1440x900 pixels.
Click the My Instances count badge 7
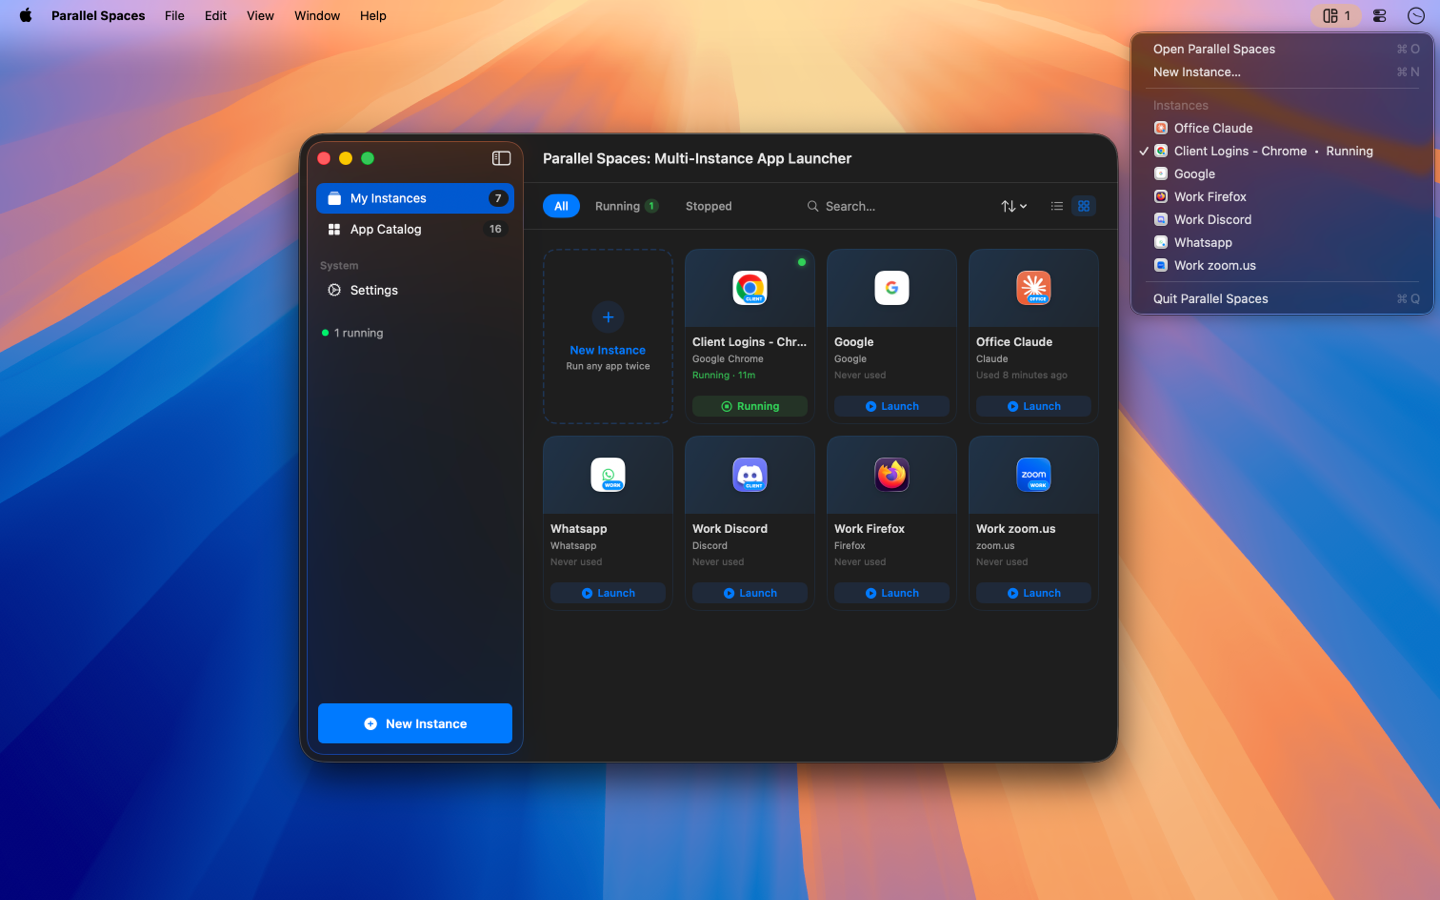tap(498, 198)
